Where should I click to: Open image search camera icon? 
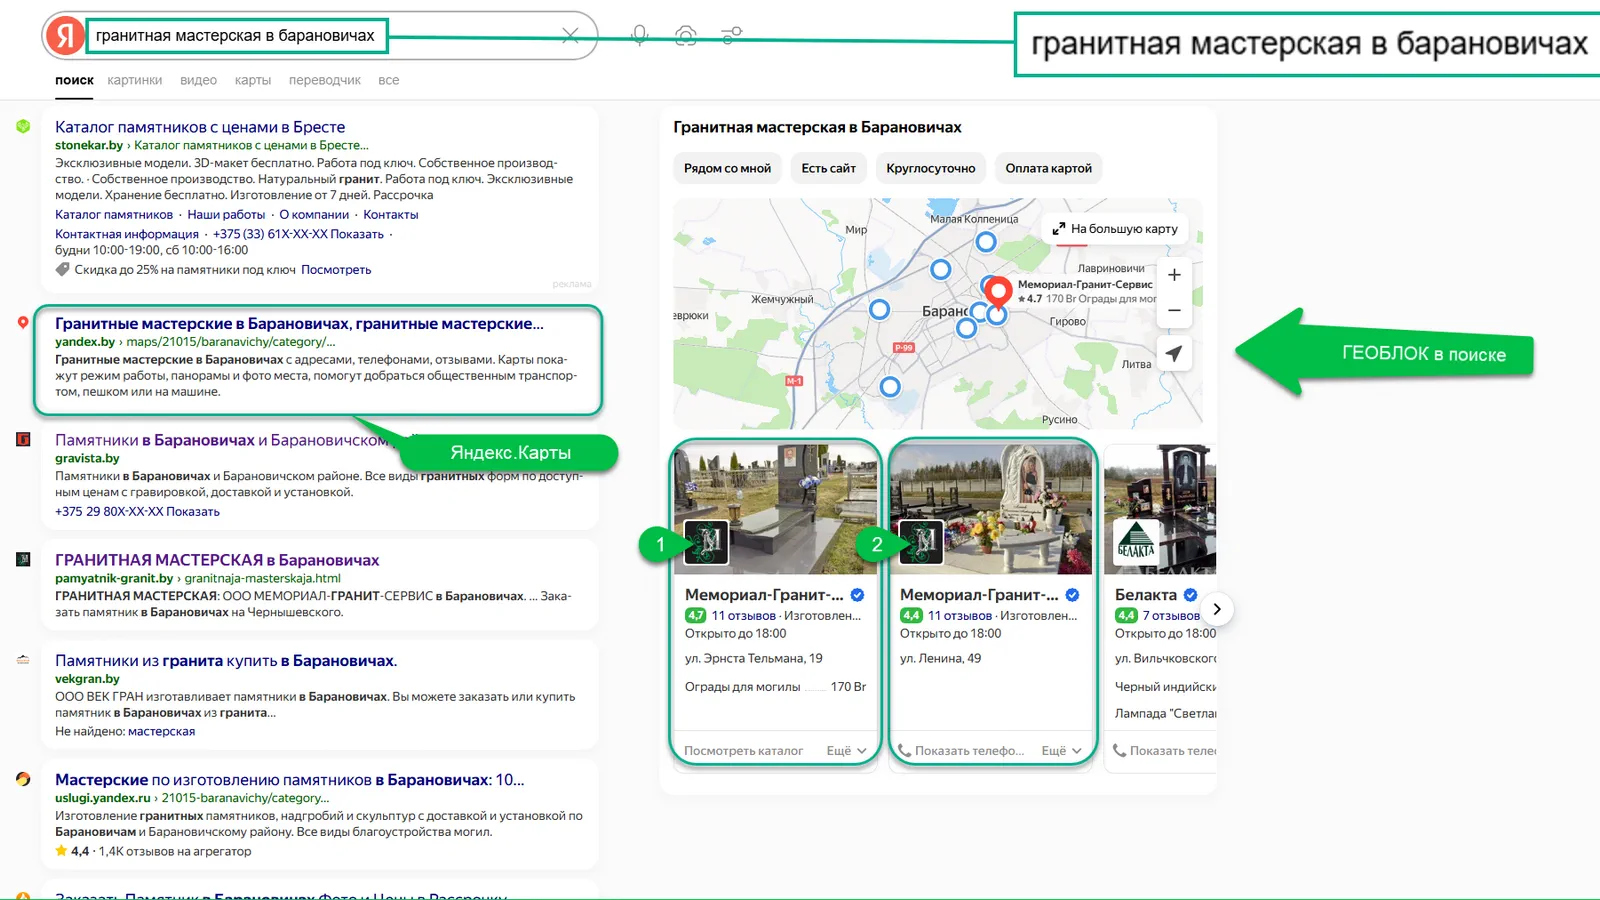click(686, 36)
